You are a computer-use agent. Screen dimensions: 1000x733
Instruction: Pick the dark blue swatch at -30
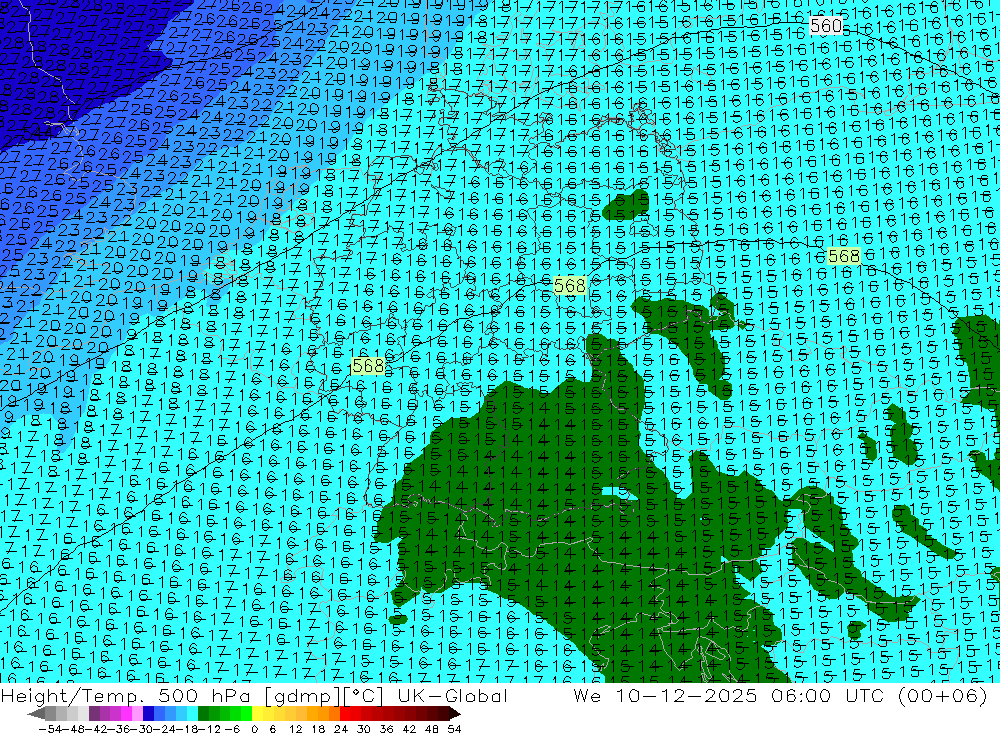click(148, 714)
